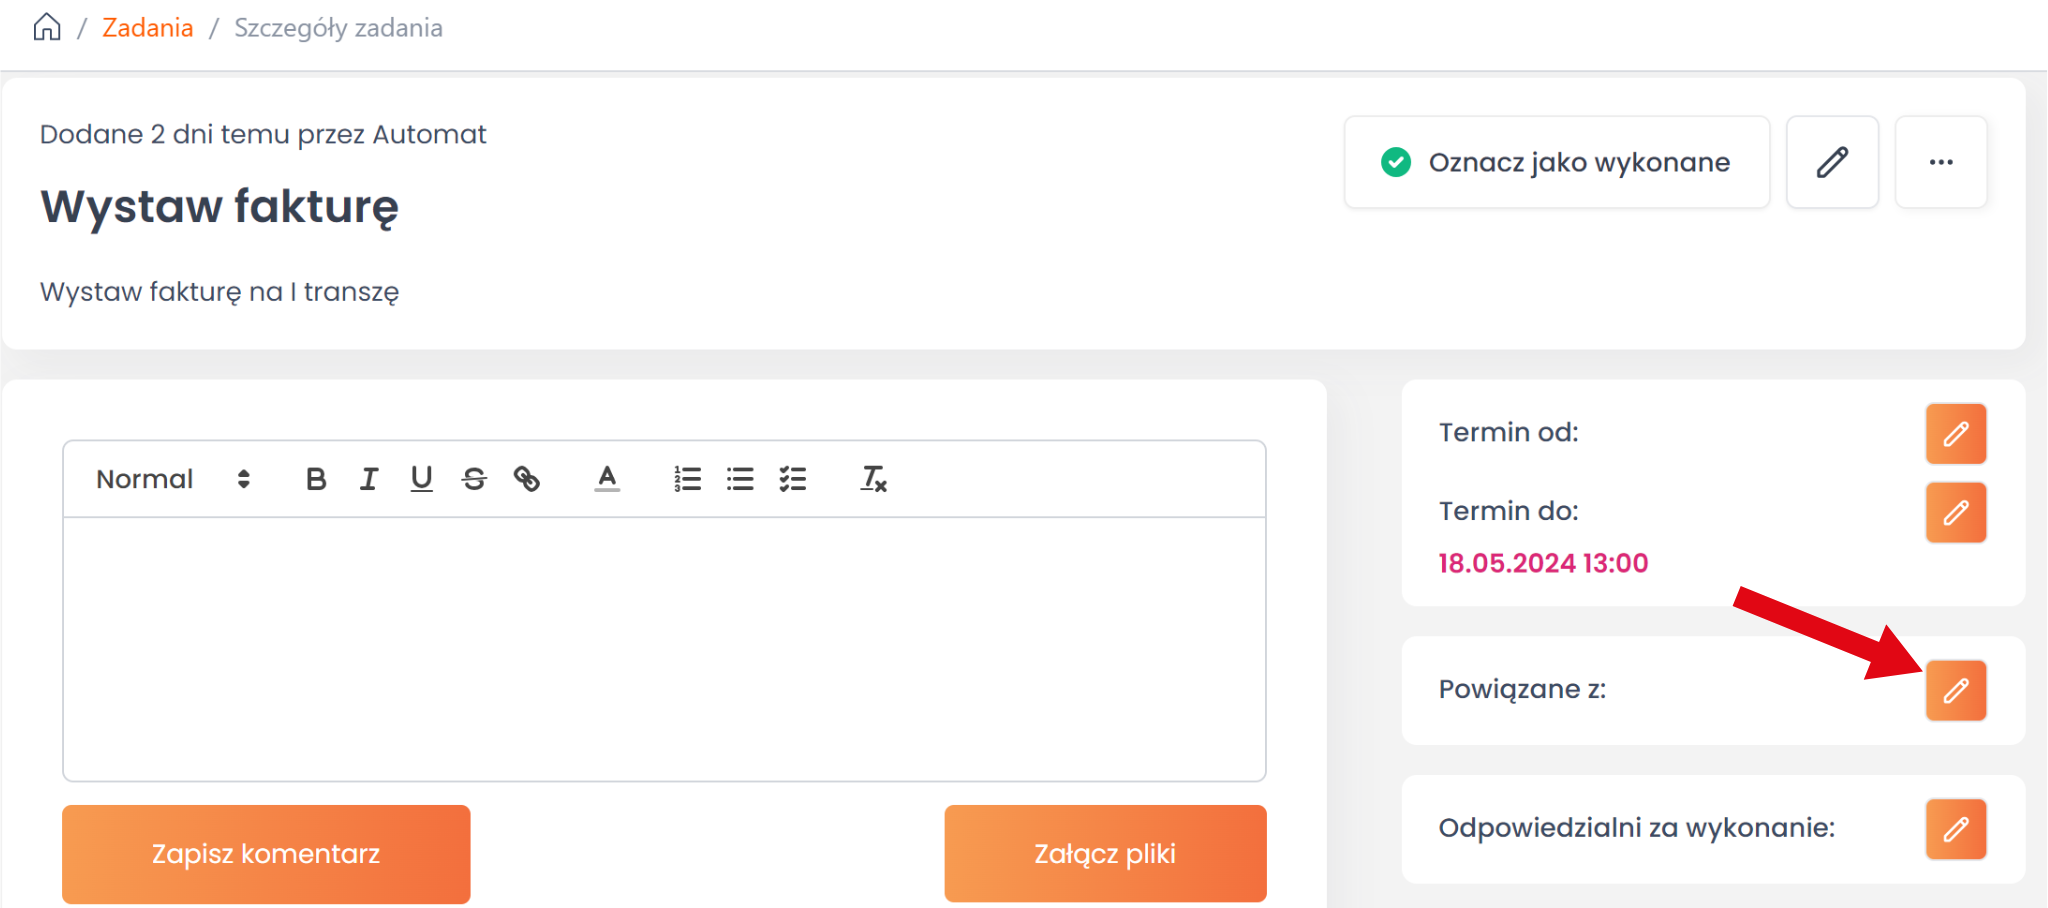Click the pencil edit task icon
Viewport: 2048px width, 908px height.
pos(1832,162)
